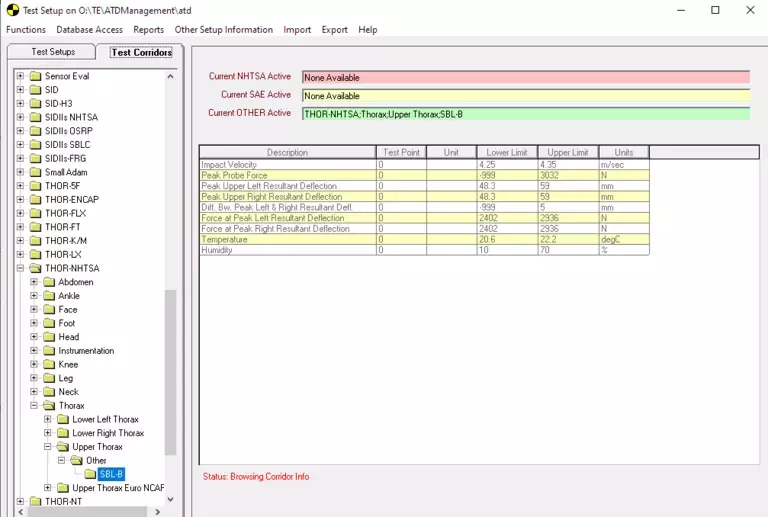This screenshot has width=768, height=517.
Task: Collapse the THOR-NHTSA tree node
Action: pos(20,268)
